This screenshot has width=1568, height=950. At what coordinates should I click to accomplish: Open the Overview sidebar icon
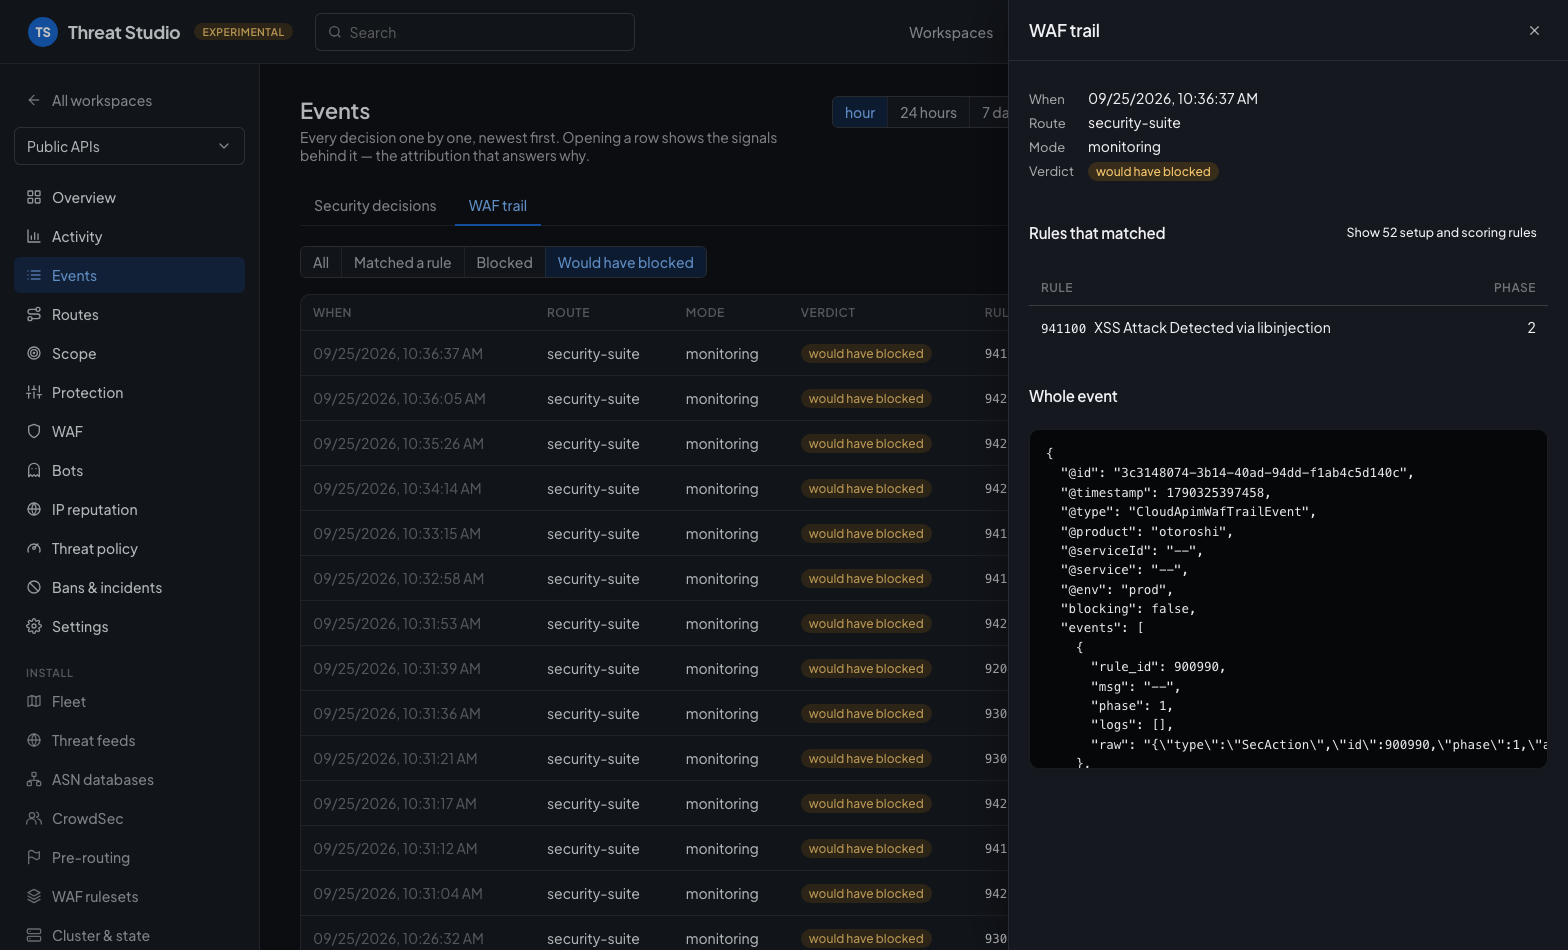[x=34, y=197]
